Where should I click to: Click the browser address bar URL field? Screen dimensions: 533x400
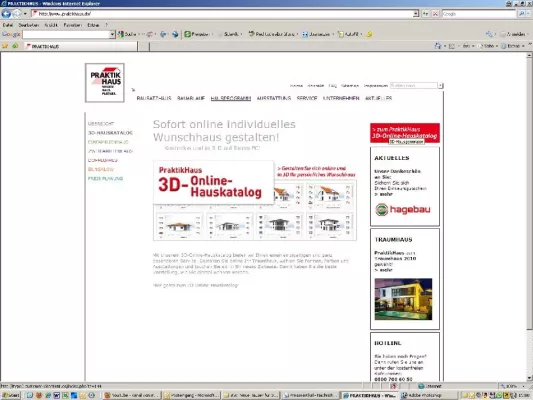click(222, 14)
